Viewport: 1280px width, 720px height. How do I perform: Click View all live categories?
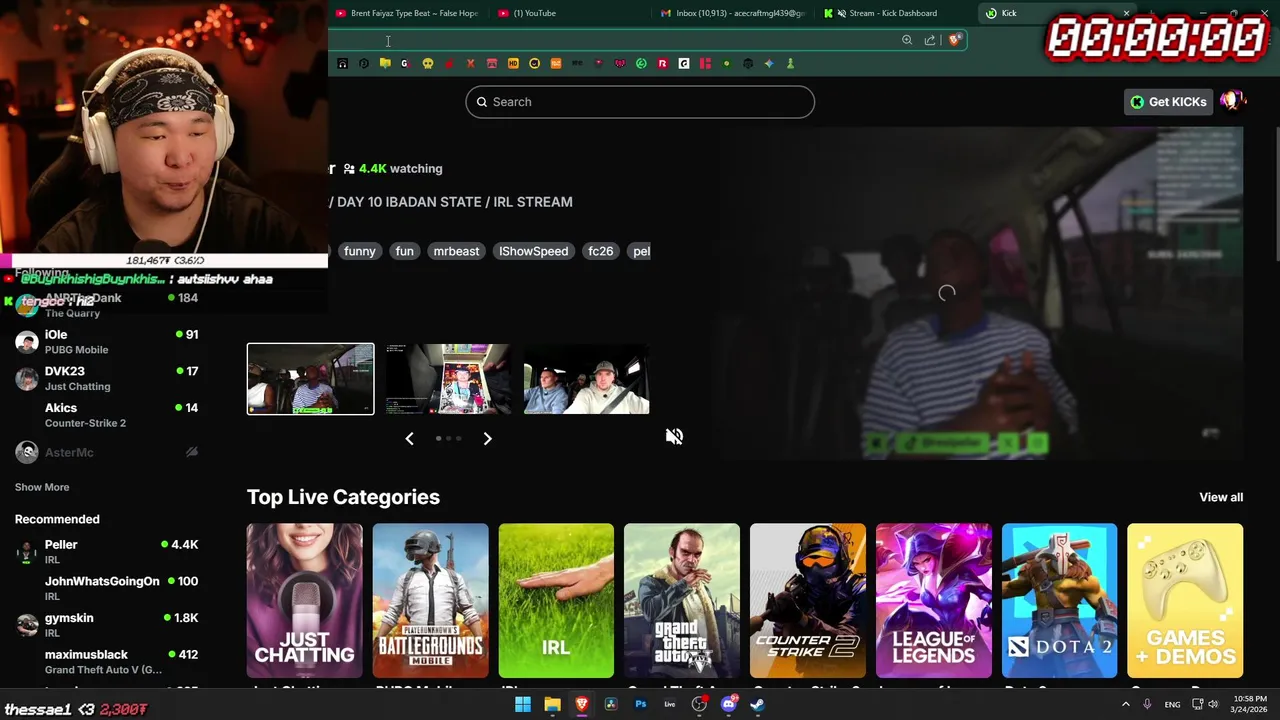pos(1221,497)
